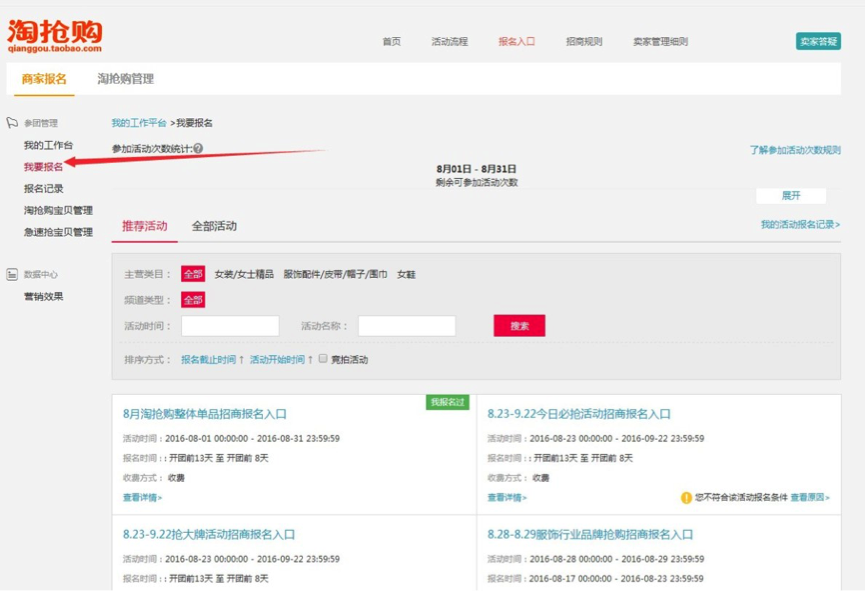Click the green 我报名过 badge
This screenshot has width=866, height=591.
click(448, 402)
